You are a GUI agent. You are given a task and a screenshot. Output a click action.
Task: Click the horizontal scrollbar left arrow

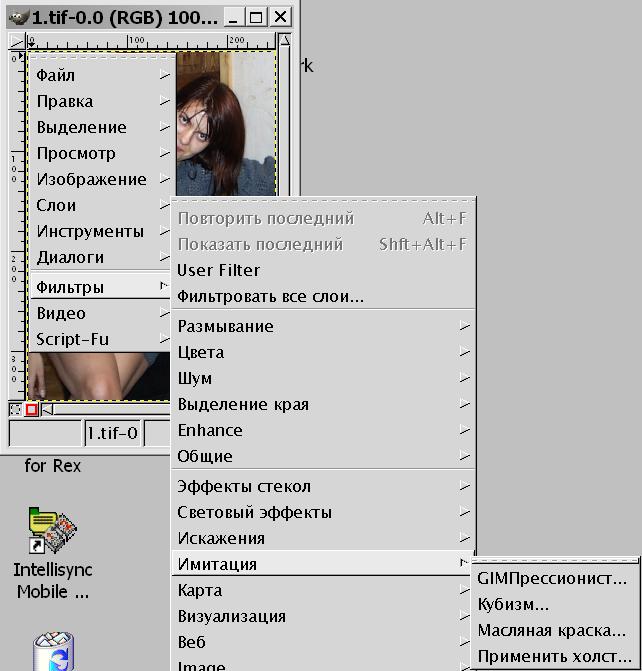click(x=46, y=409)
